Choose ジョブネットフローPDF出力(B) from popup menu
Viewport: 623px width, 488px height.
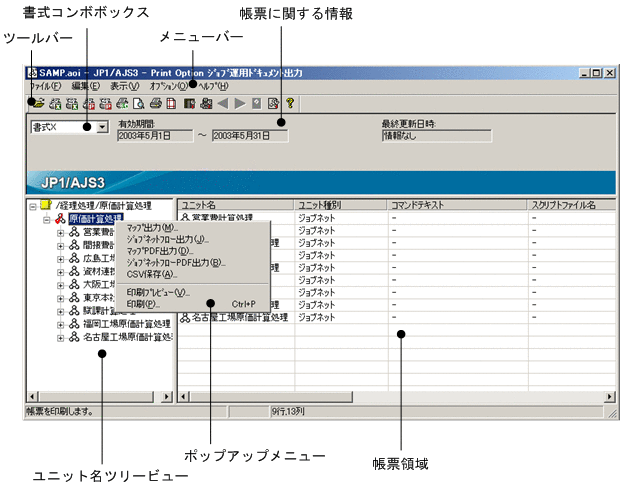click(x=192, y=262)
